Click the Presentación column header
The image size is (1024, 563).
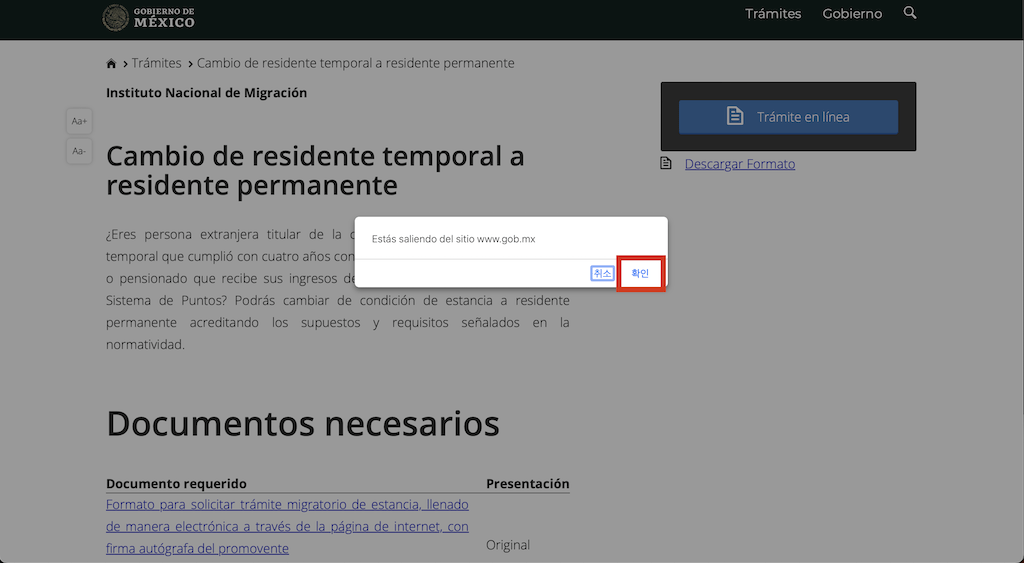click(x=528, y=484)
